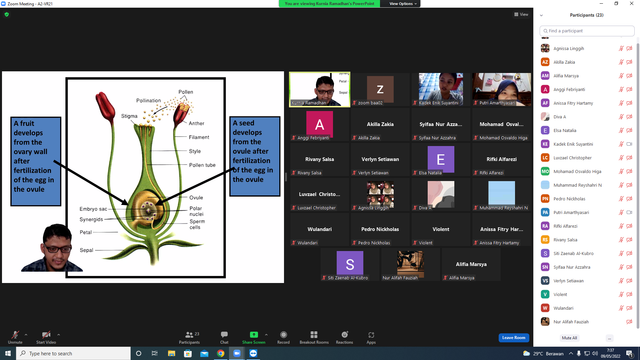
Task: Toggle Violent's video-off icon in list
Action: (x=629, y=294)
